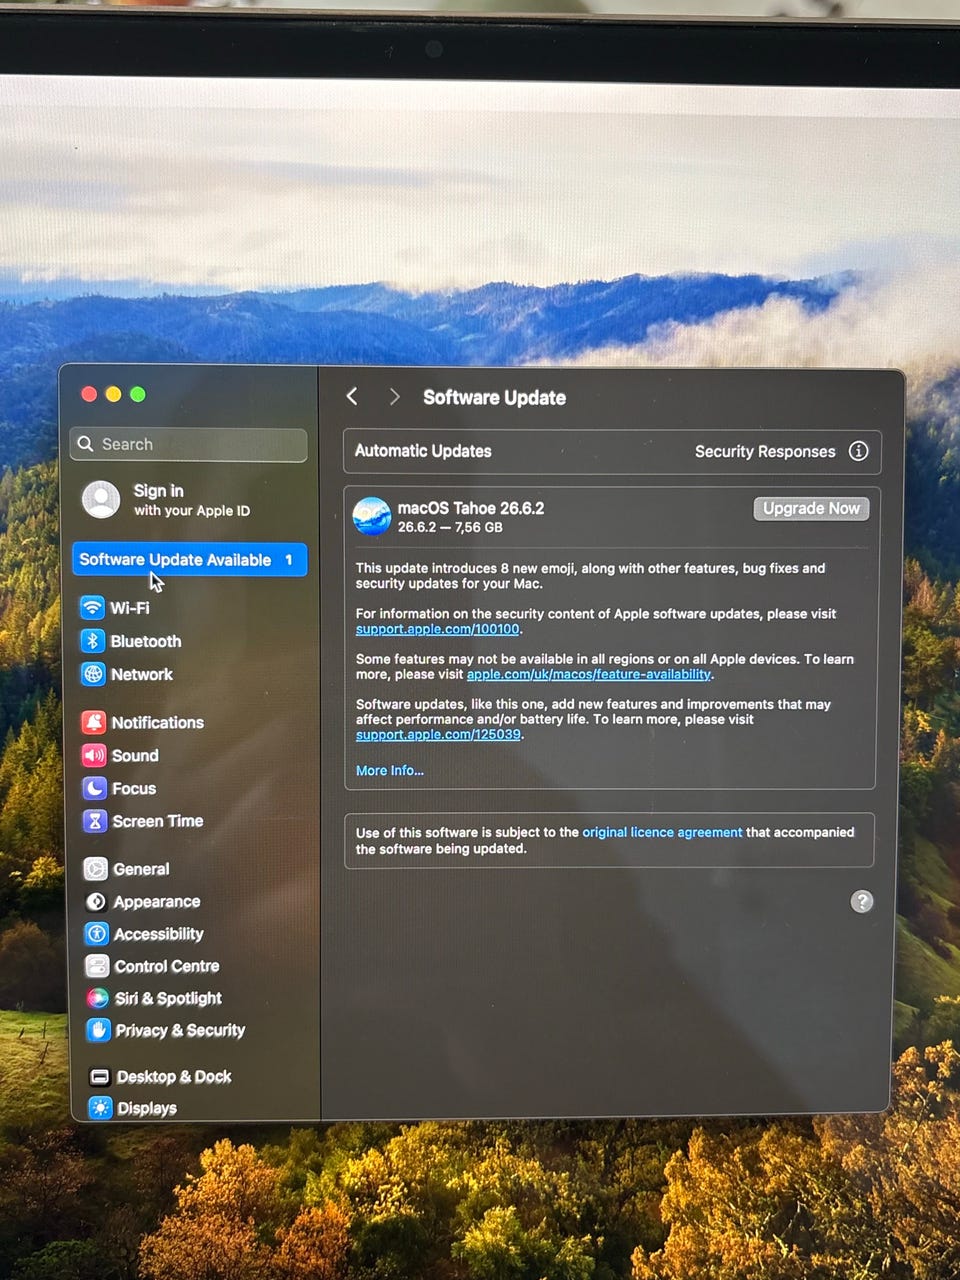Image resolution: width=960 pixels, height=1280 pixels.
Task: Click the Screen Time hourglass icon
Action: (x=95, y=821)
